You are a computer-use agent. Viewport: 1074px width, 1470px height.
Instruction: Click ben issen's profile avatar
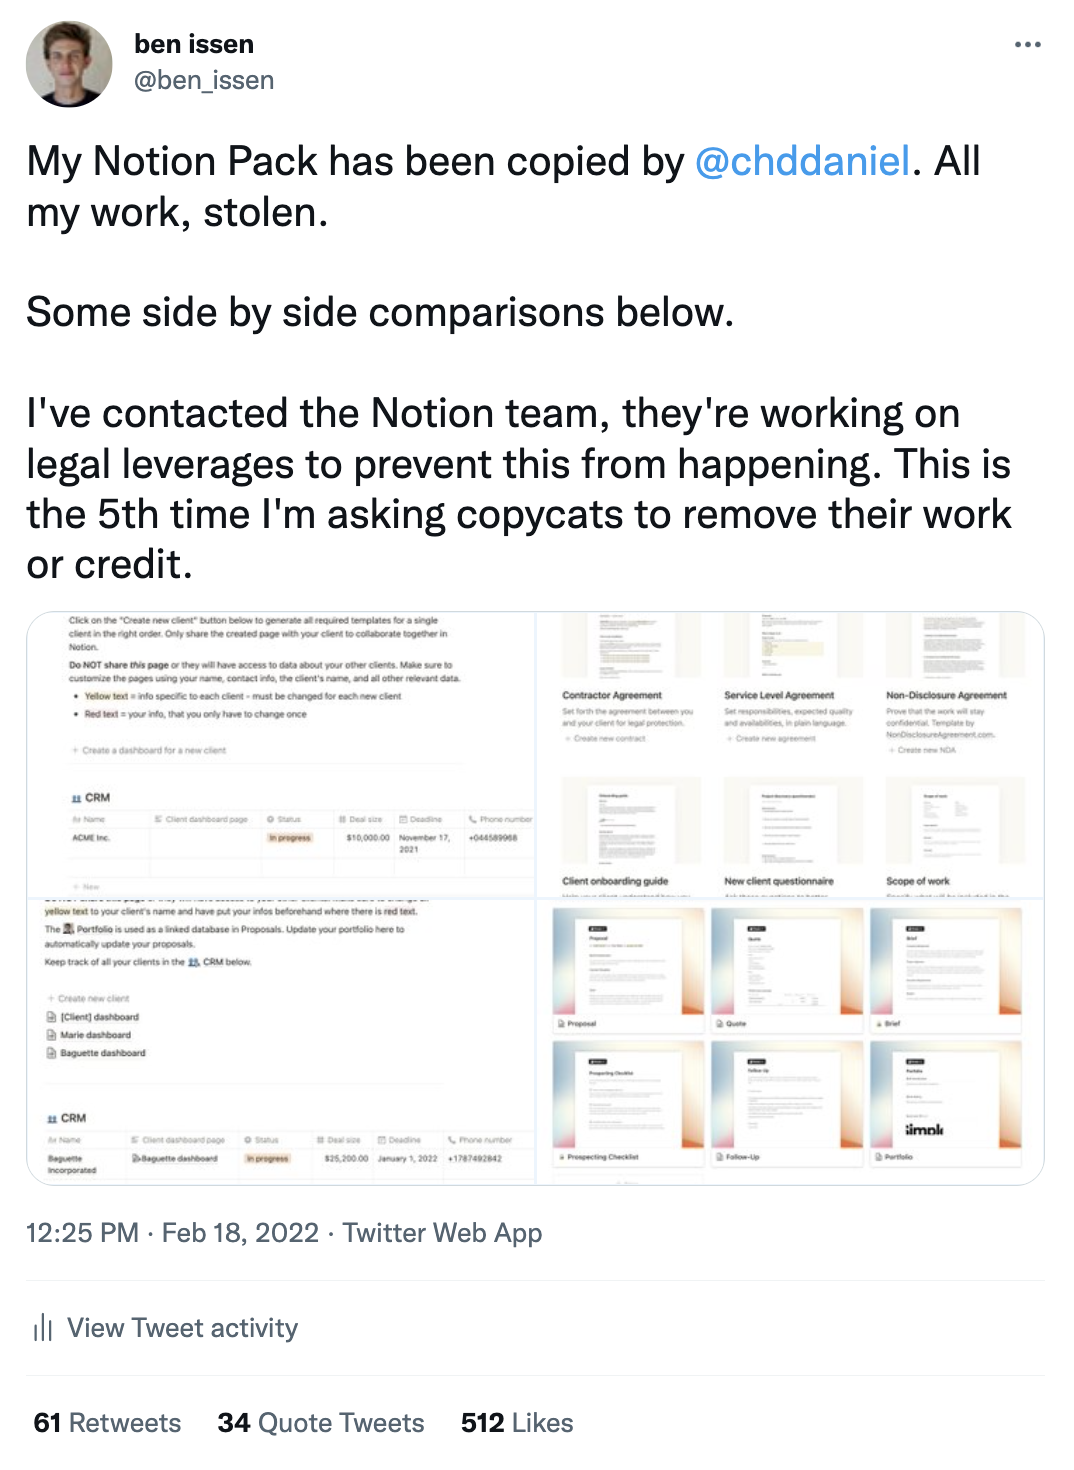pos(69,64)
